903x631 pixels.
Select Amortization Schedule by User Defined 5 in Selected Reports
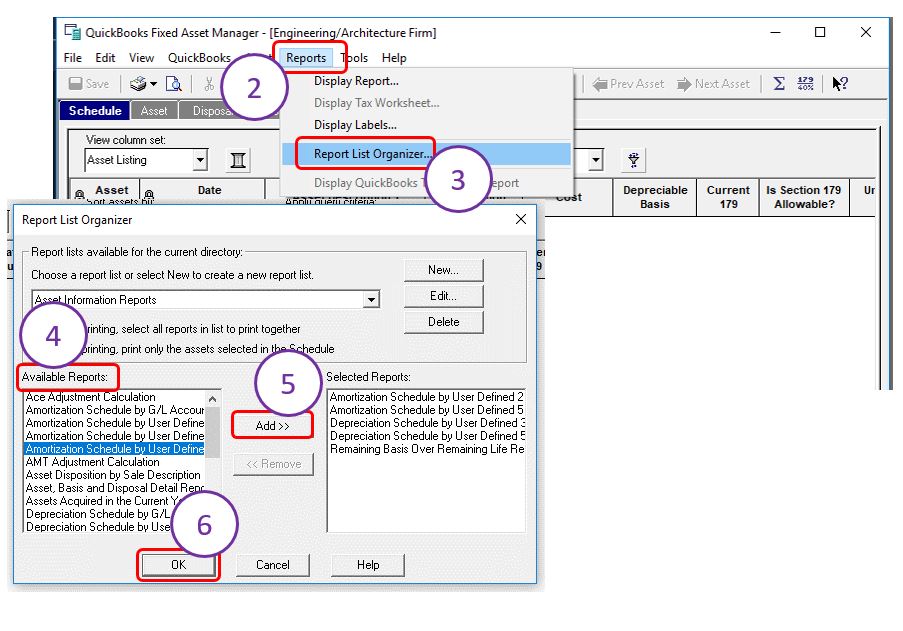426,410
